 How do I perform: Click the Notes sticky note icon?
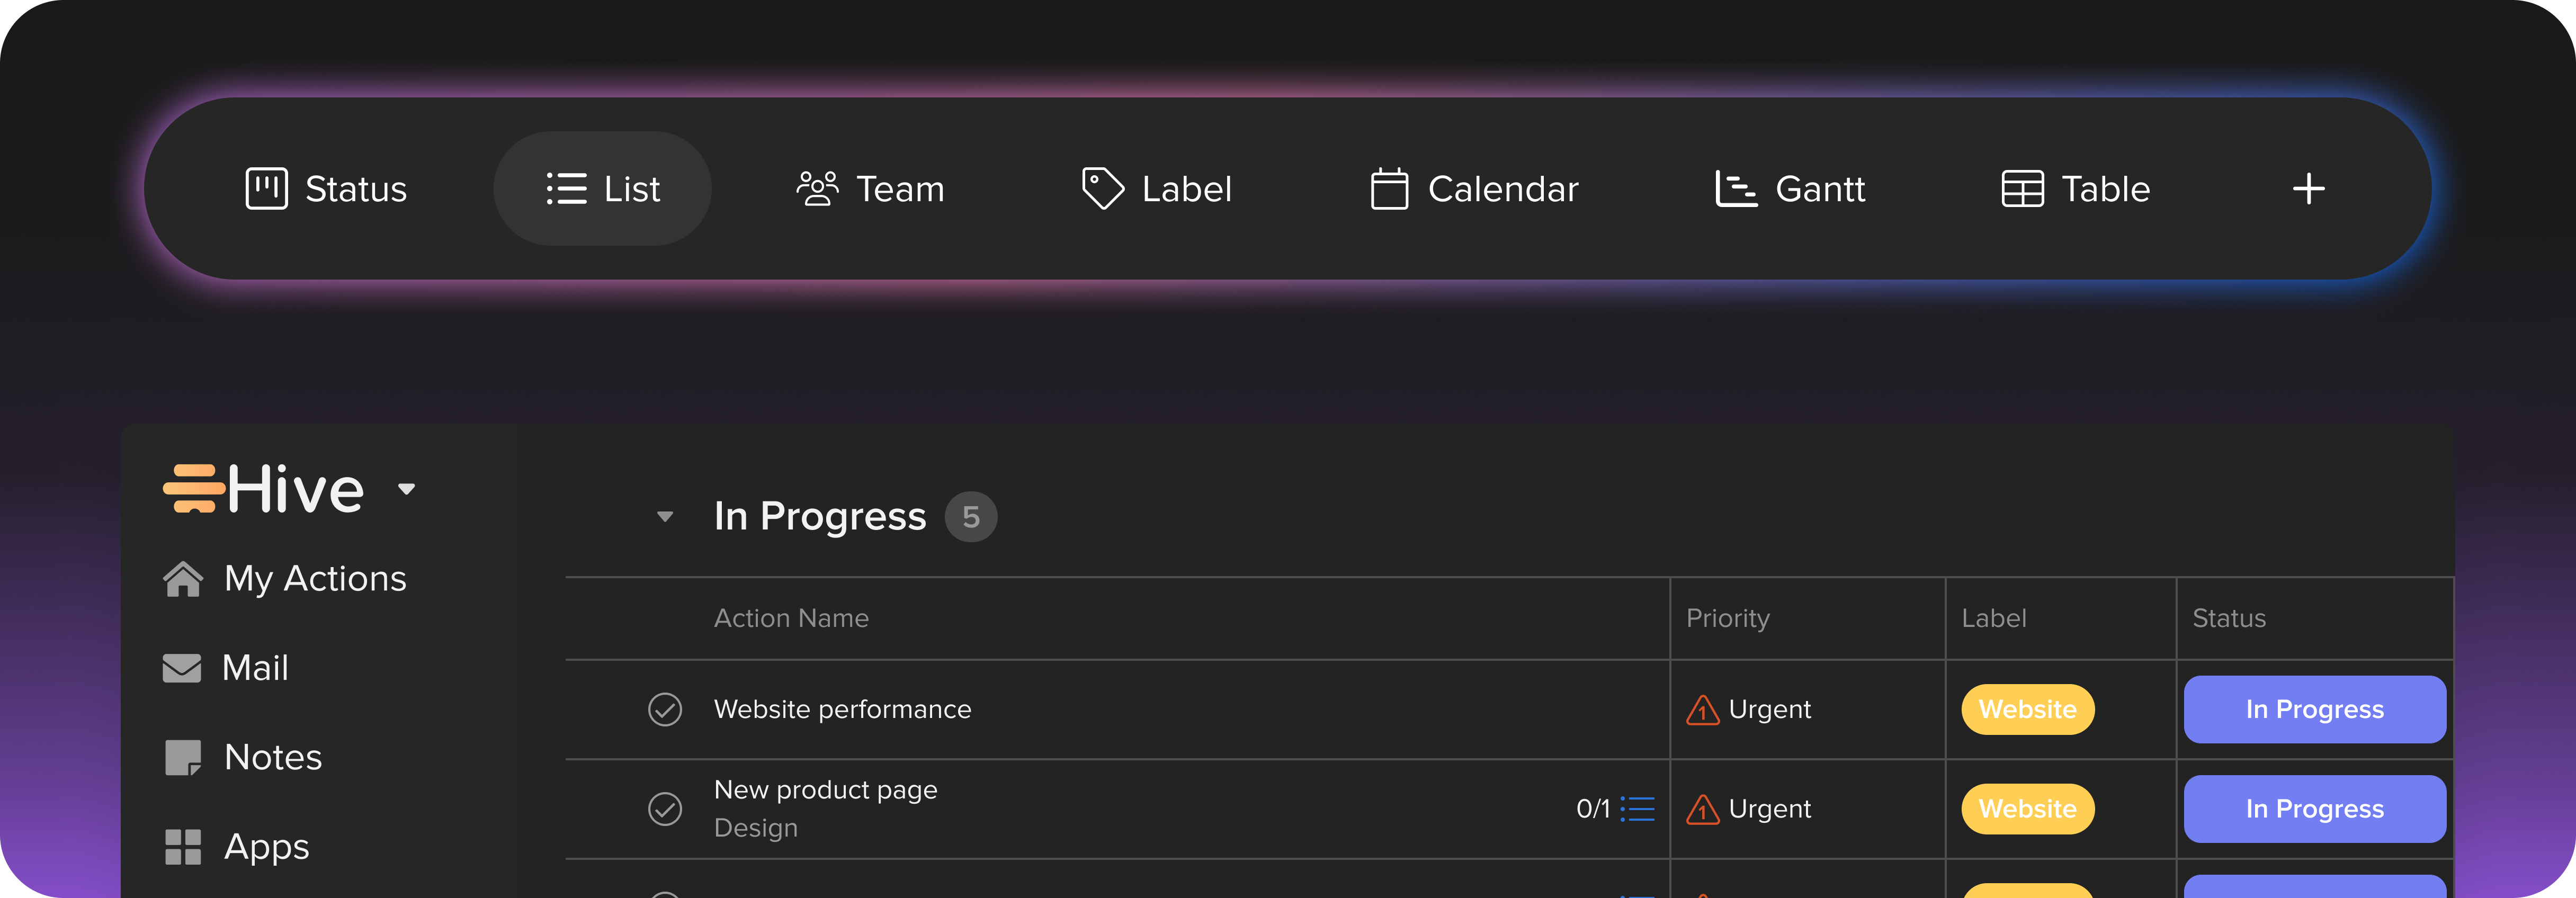183,758
